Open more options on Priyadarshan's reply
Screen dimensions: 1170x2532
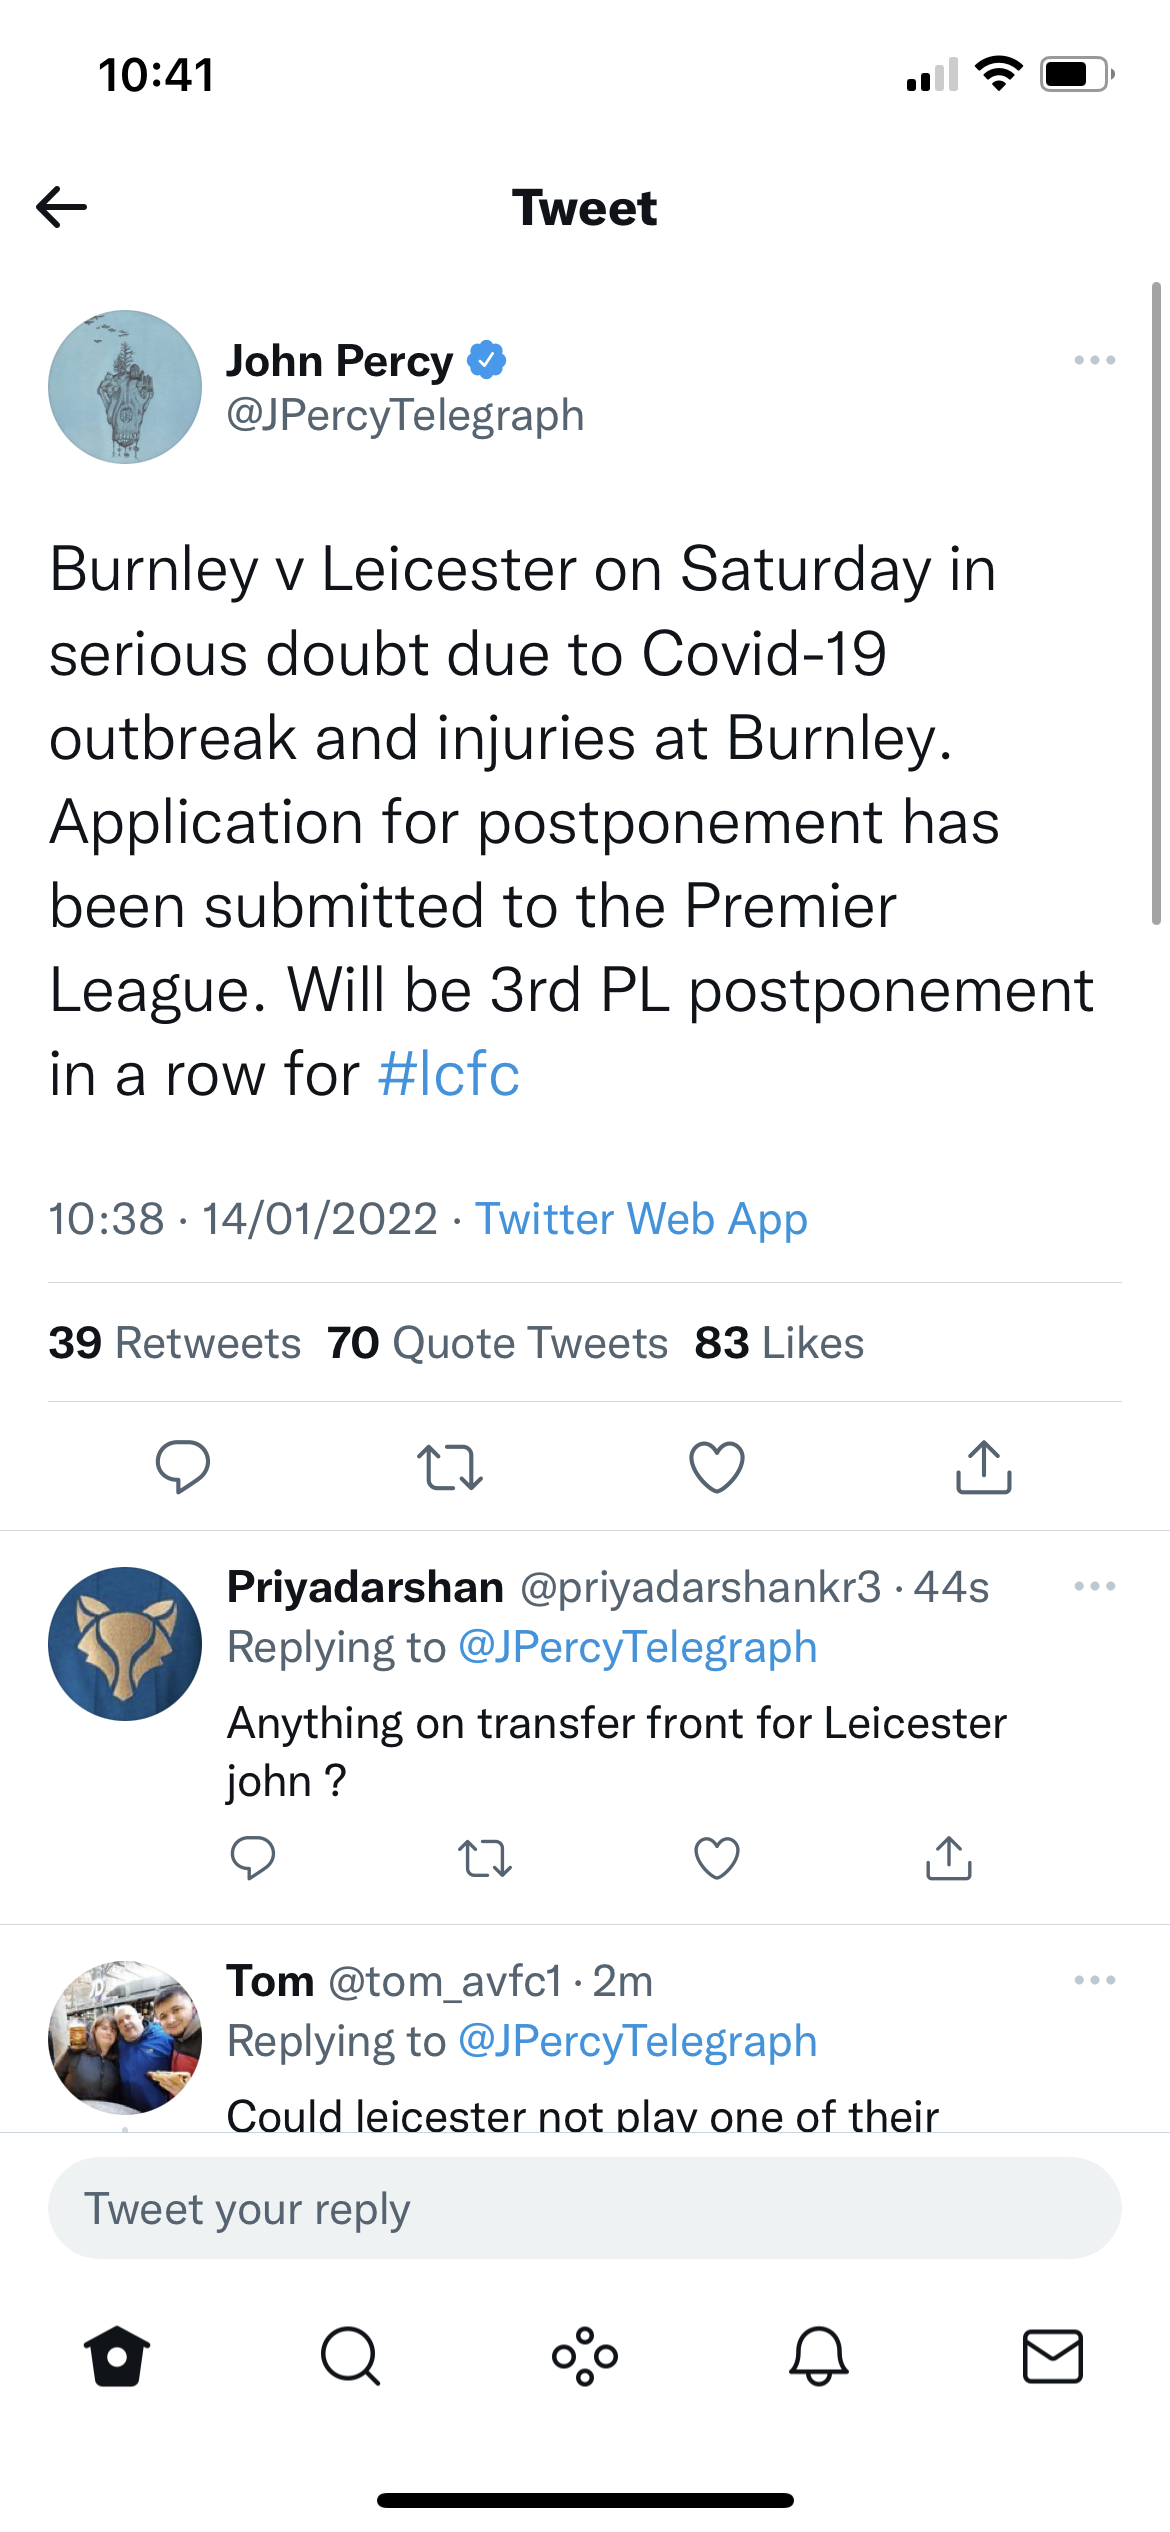click(1094, 1586)
